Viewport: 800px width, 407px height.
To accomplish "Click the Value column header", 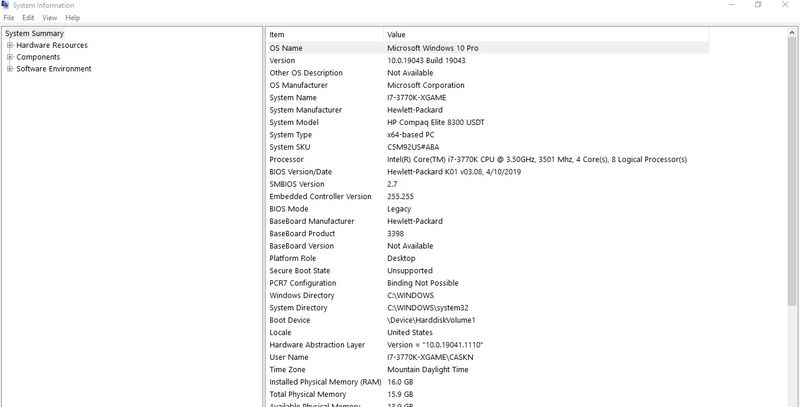I will coord(546,35).
